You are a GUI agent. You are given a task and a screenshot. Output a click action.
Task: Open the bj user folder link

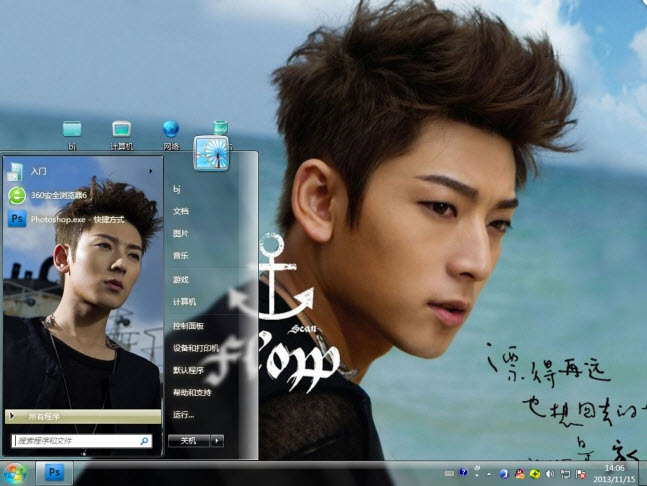pyautogui.click(x=177, y=189)
